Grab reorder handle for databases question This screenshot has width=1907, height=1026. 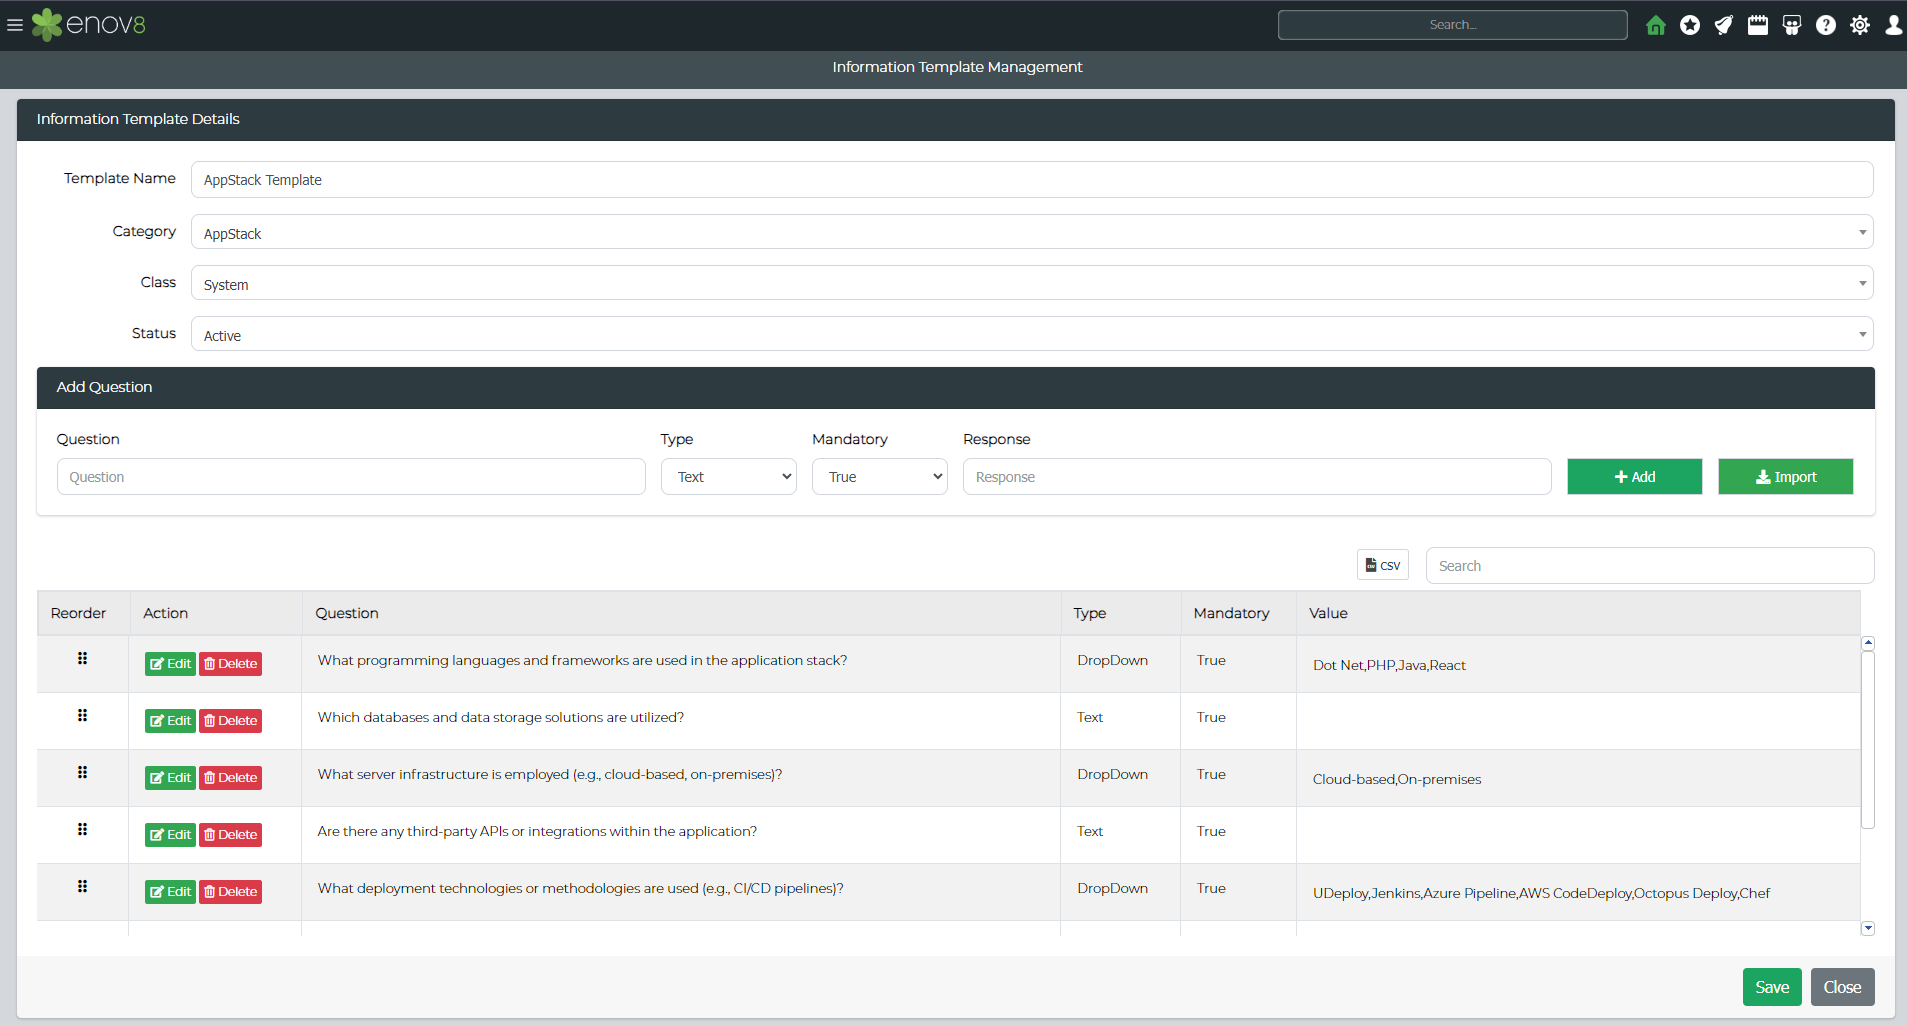click(83, 715)
